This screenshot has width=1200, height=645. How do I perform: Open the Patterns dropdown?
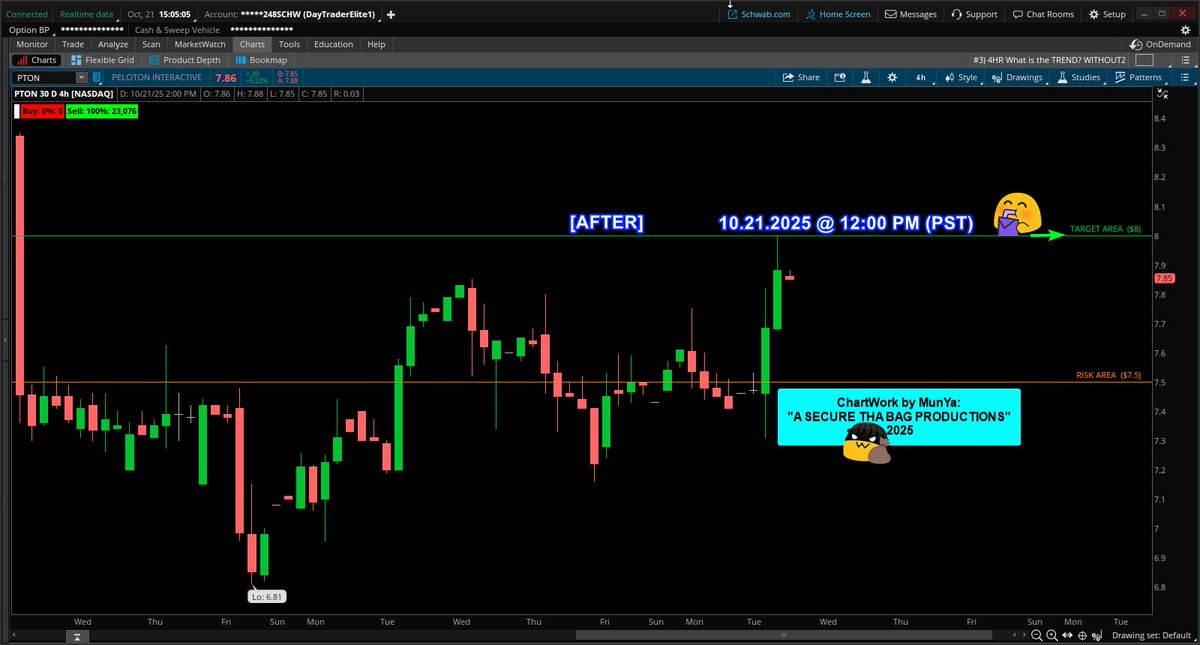[1140, 77]
